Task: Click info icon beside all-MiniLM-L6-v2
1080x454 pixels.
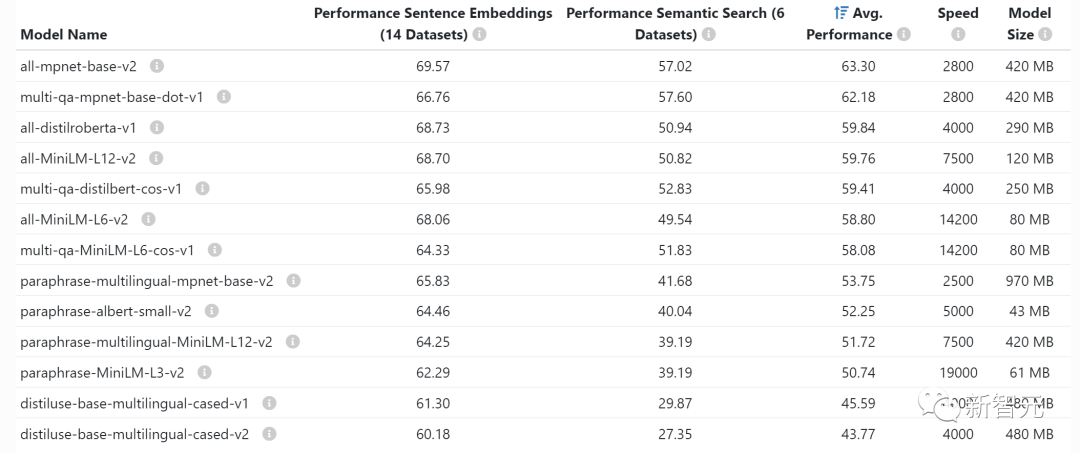Action: [149, 219]
